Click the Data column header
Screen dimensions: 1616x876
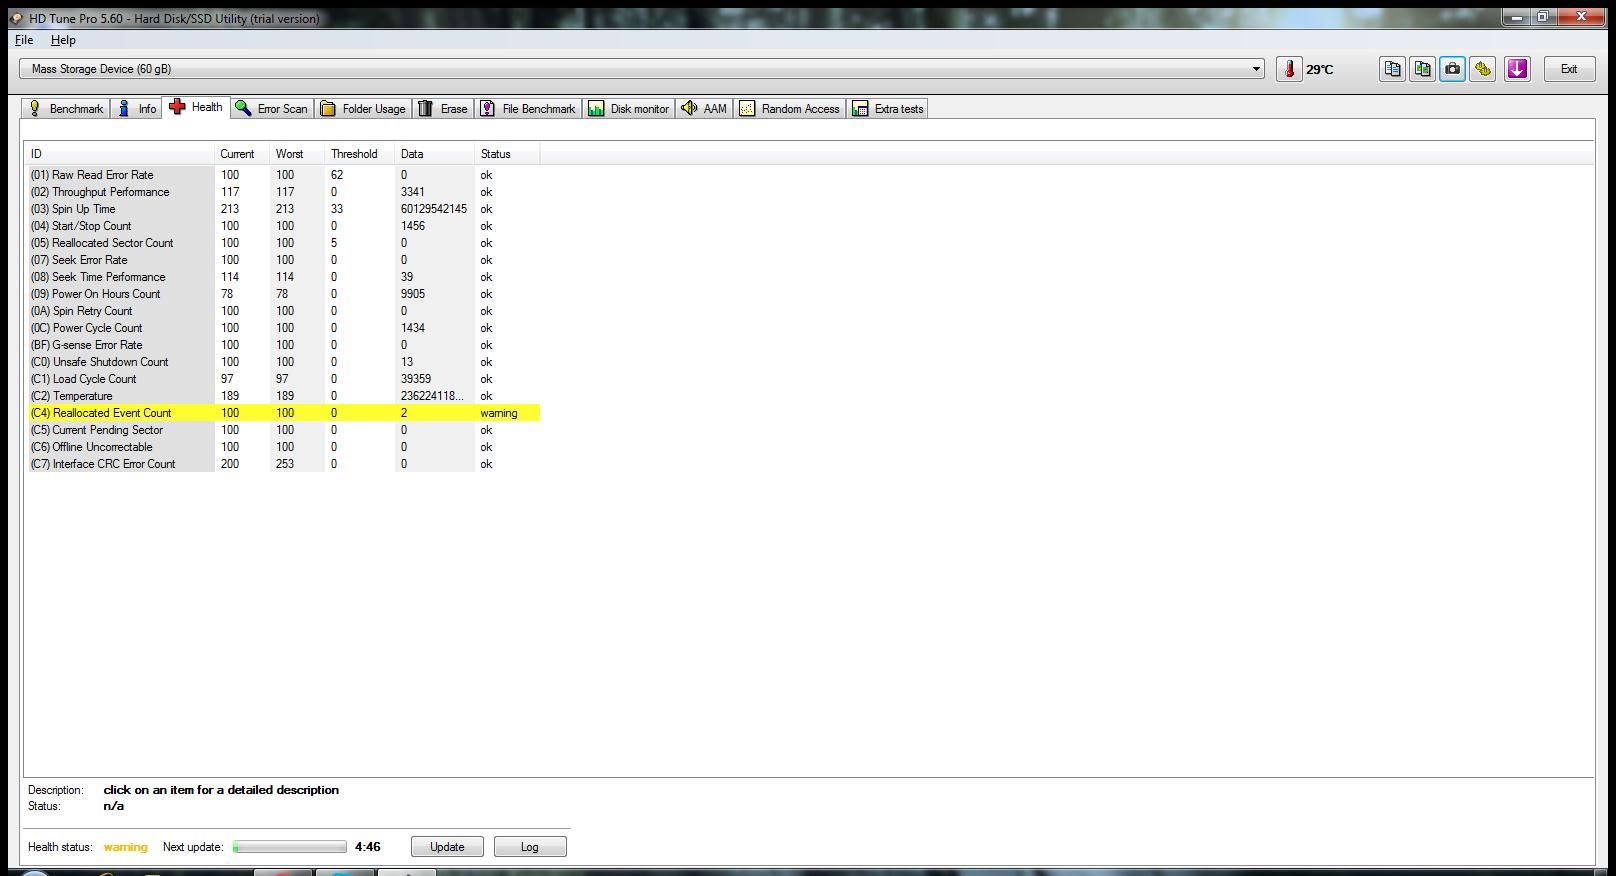coord(435,154)
